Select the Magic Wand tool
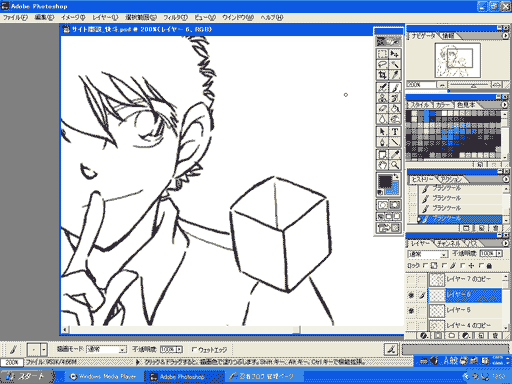Viewport: 512px width, 384px height. coord(395,64)
